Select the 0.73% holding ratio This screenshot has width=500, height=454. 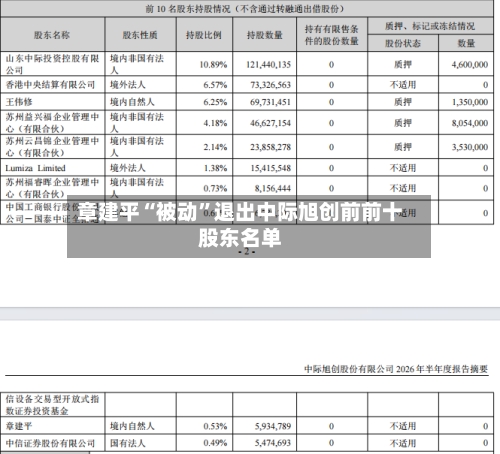tap(215, 189)
